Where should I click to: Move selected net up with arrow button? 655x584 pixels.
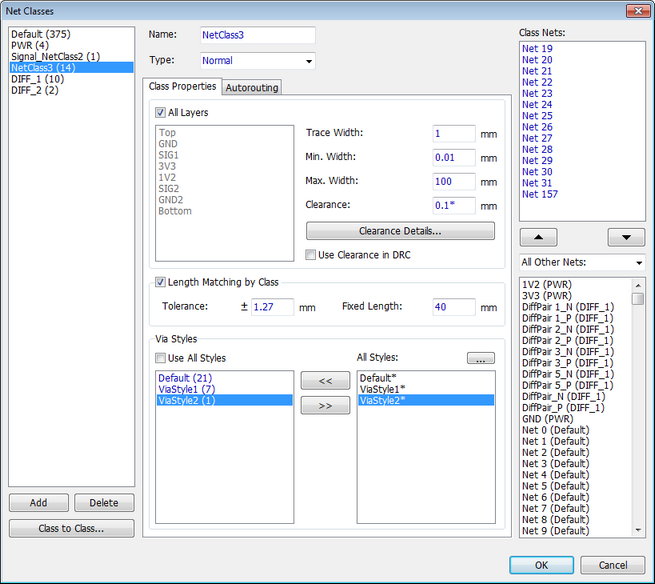(538, 237)
